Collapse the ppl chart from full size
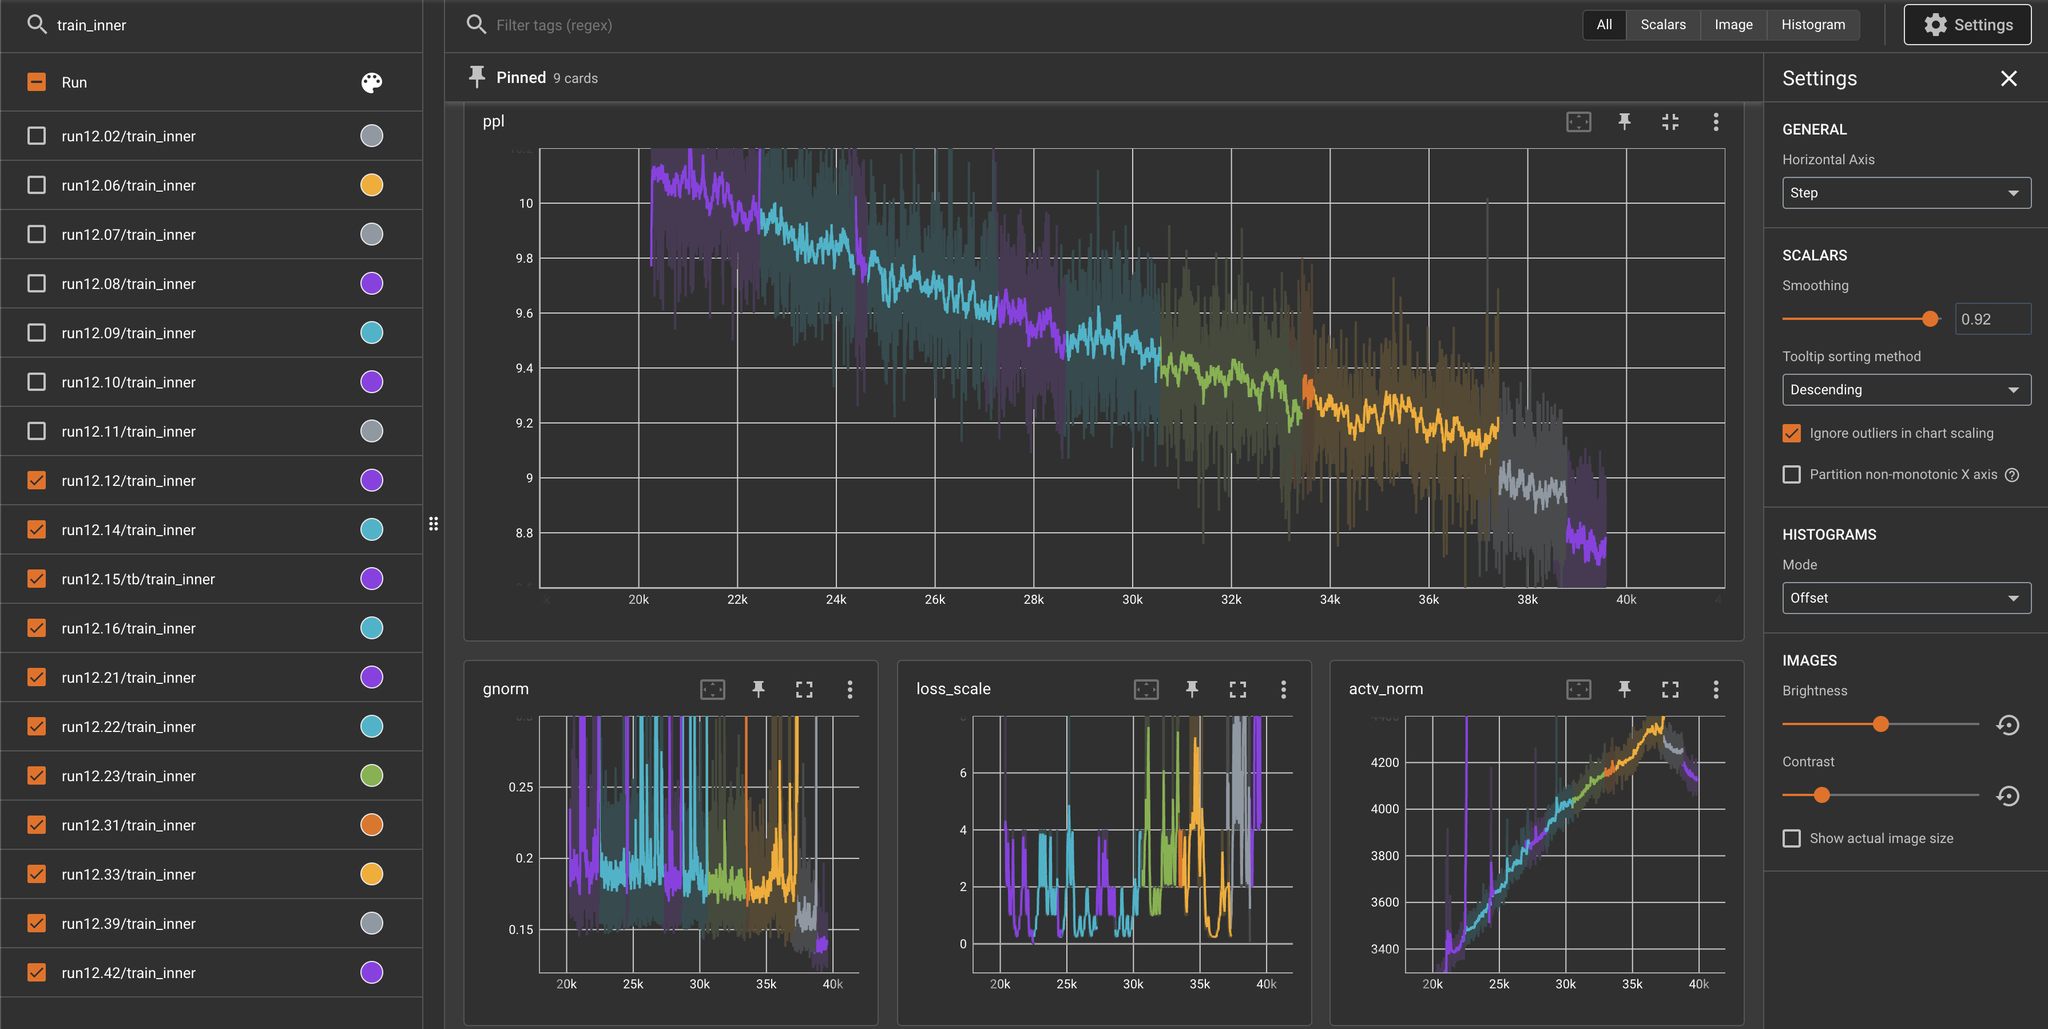 click(x=1670, y=122)
